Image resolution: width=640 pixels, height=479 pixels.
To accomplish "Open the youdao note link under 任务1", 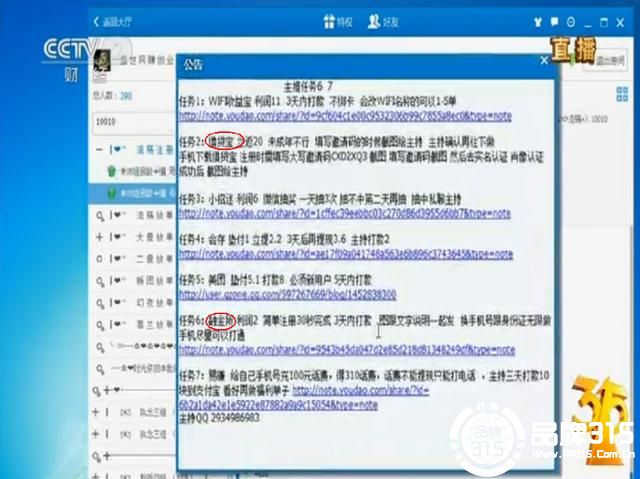I will point(345,116).
